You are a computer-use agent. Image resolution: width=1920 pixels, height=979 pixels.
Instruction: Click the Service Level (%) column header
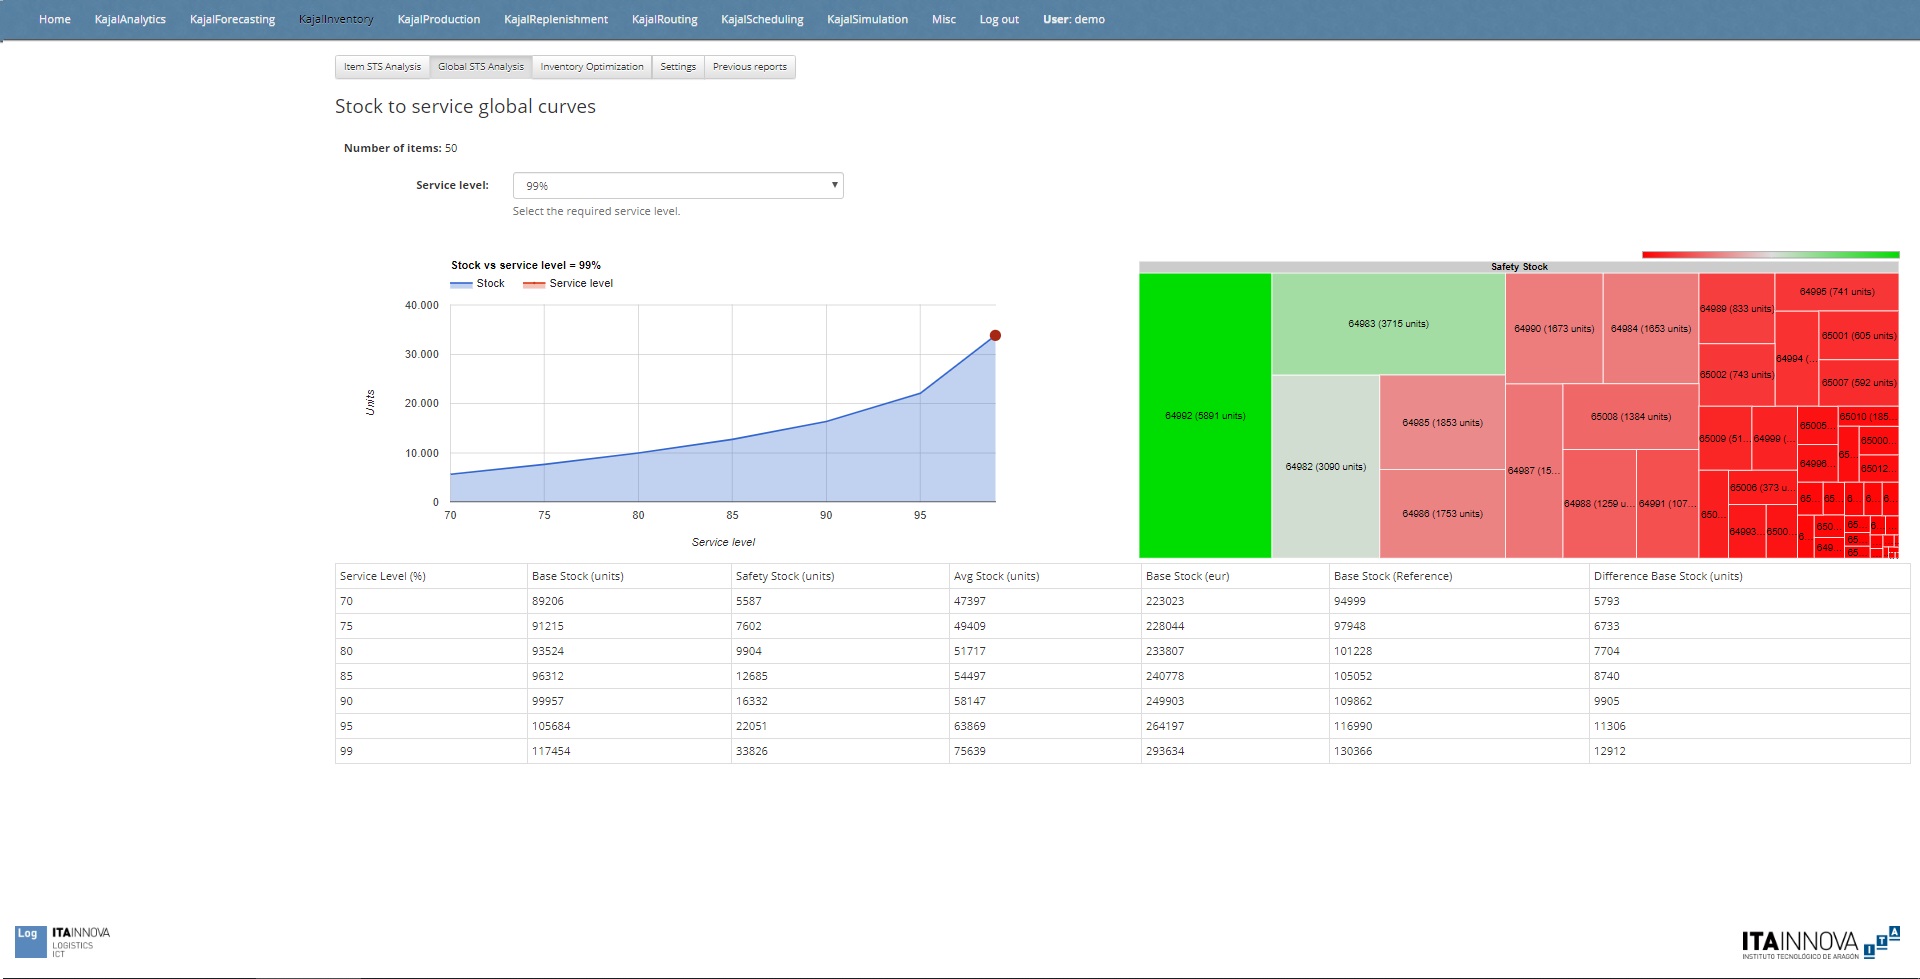[431, 576]
